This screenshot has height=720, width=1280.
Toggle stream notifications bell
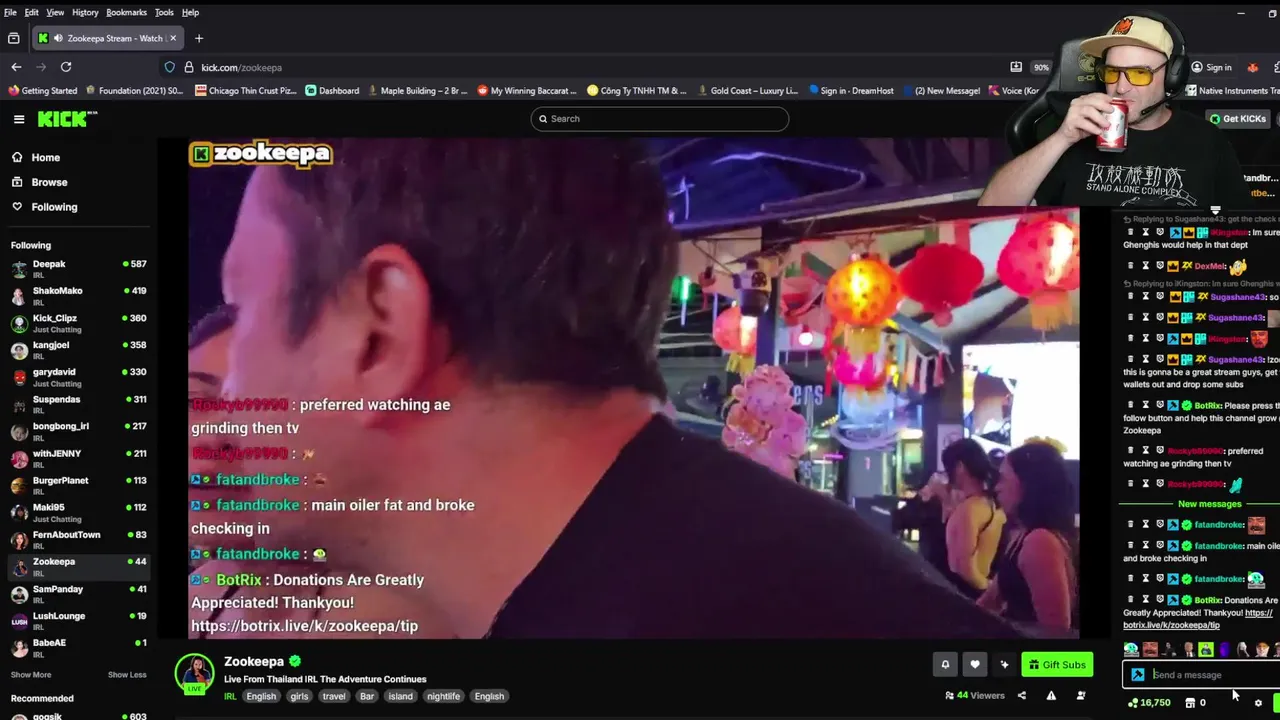point(945,664)
